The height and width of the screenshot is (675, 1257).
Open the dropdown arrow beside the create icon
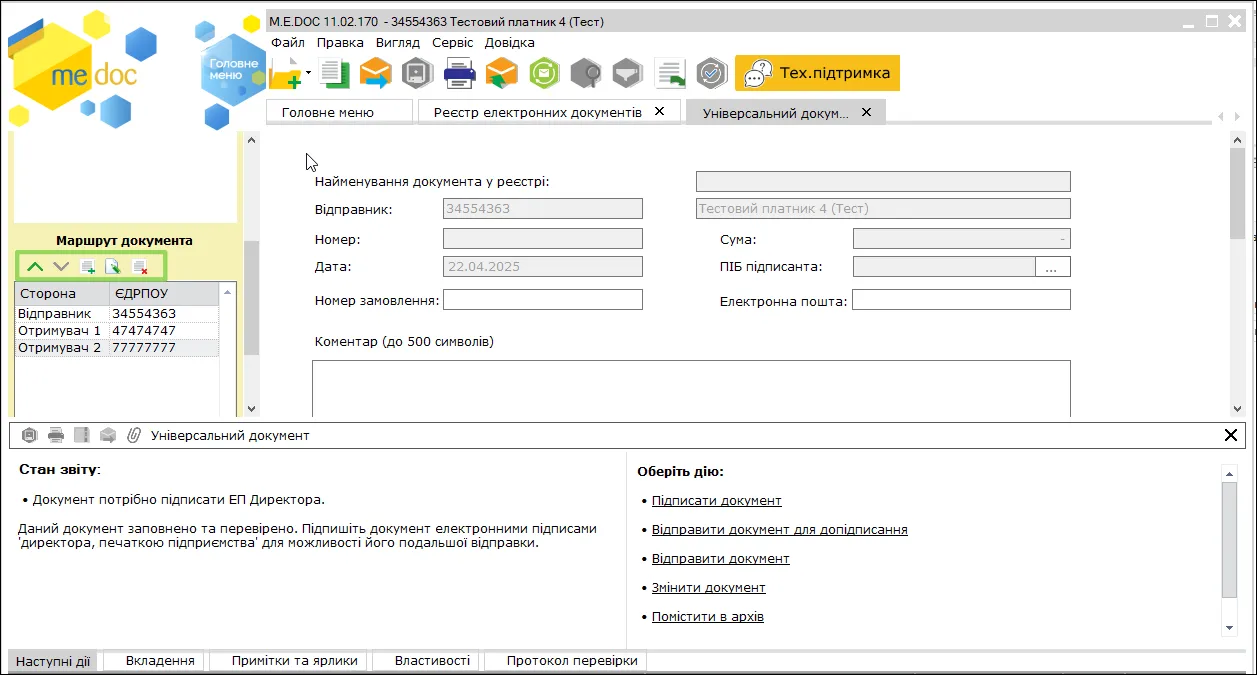tap(309, 73)
